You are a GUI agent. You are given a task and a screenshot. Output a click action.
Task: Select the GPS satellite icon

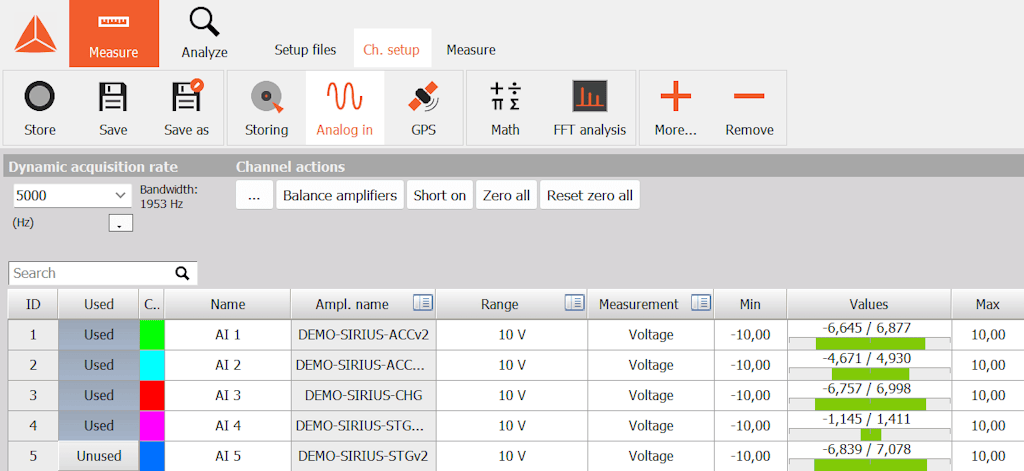(x=423, y=97)
